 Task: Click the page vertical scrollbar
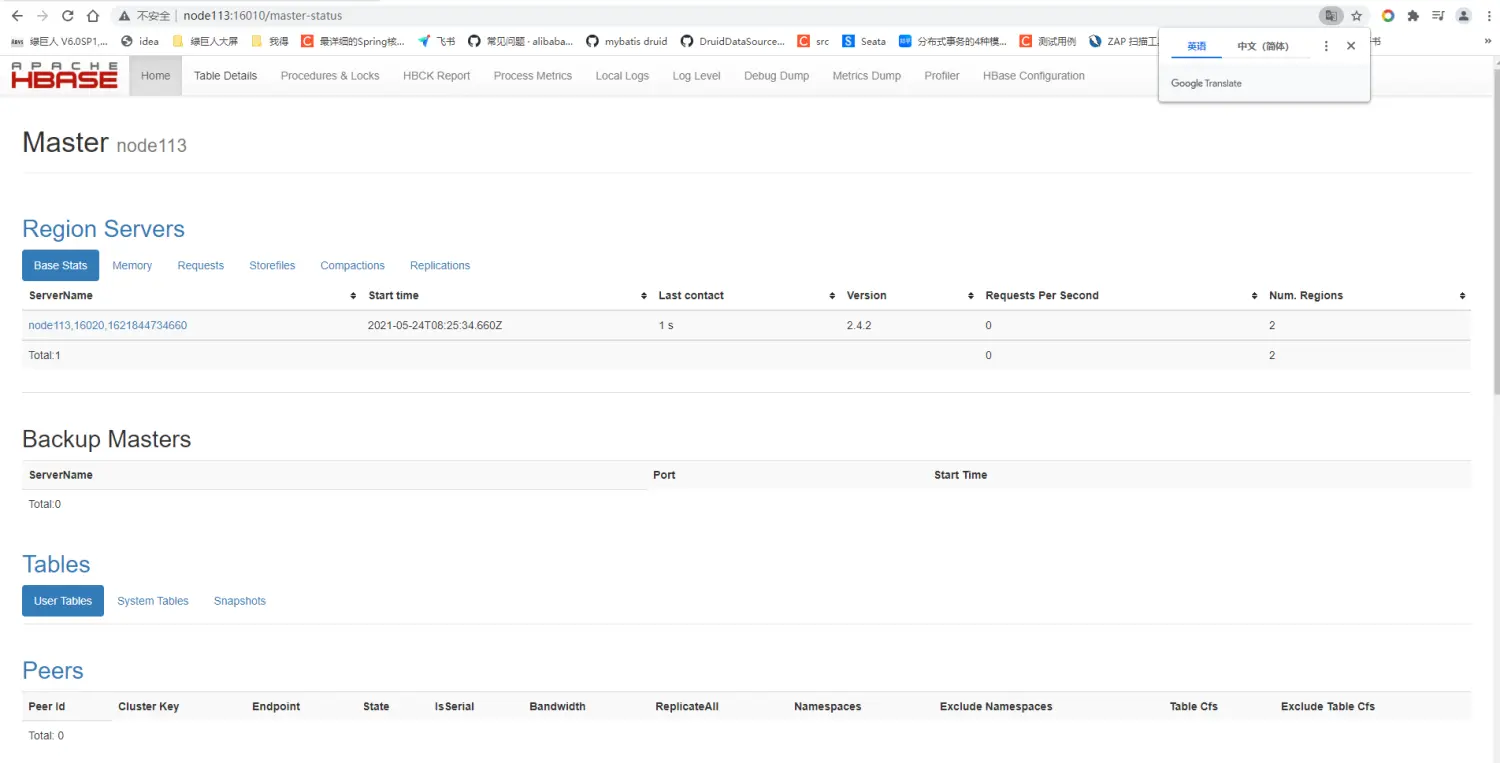pyautogui.click(x=1494, y=250)
